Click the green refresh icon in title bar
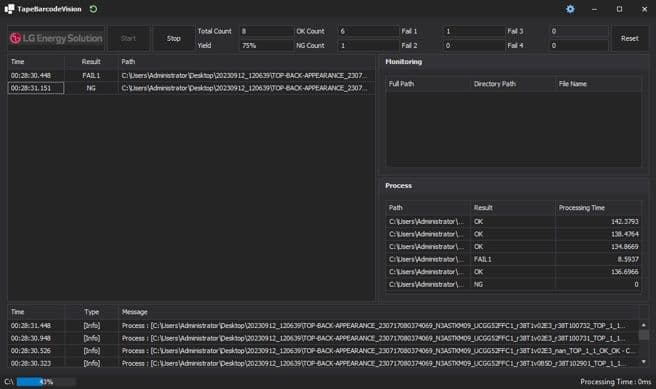The image size is (656, 389). pos(93,9)
